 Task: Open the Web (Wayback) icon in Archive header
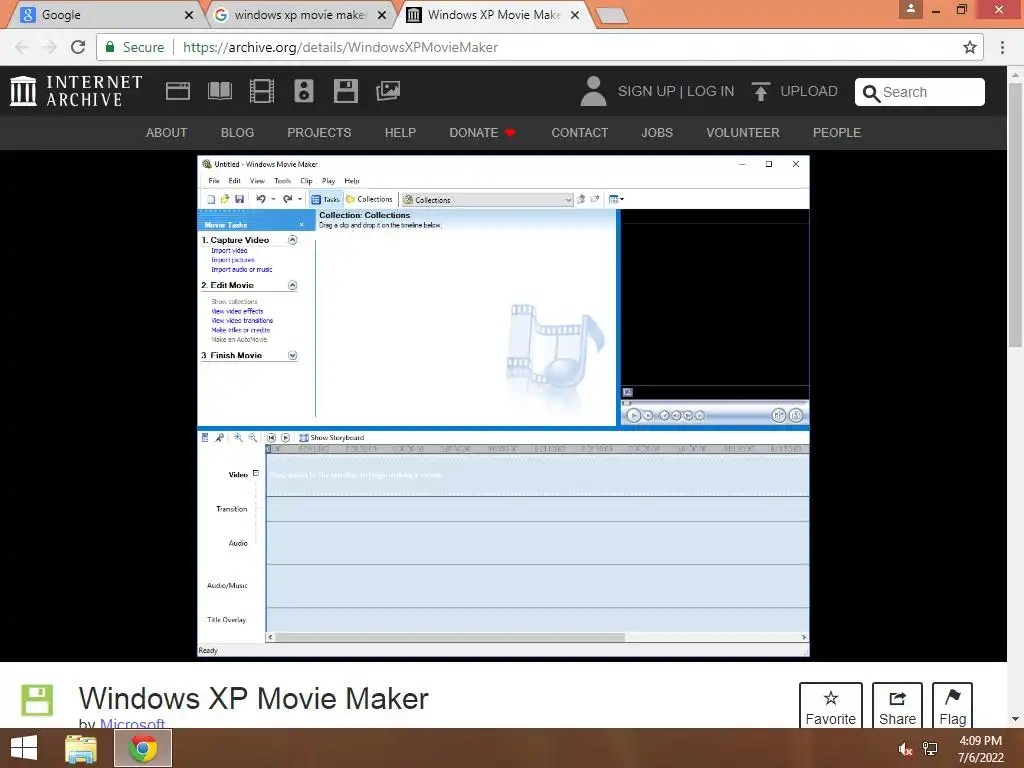(x=178, y=91)
